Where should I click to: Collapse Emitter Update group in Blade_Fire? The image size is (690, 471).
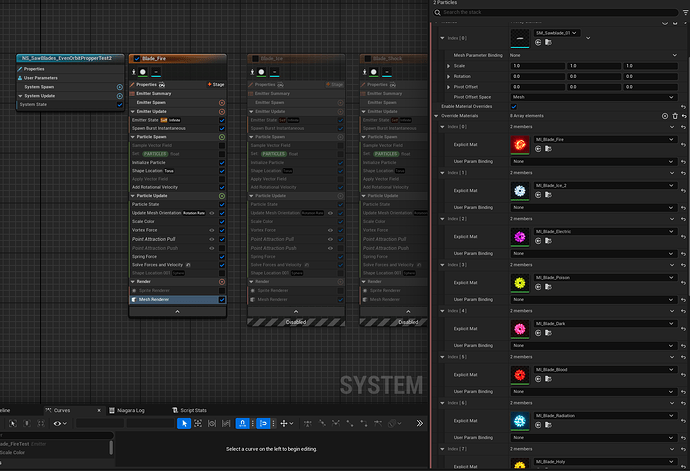pos(133,112)
